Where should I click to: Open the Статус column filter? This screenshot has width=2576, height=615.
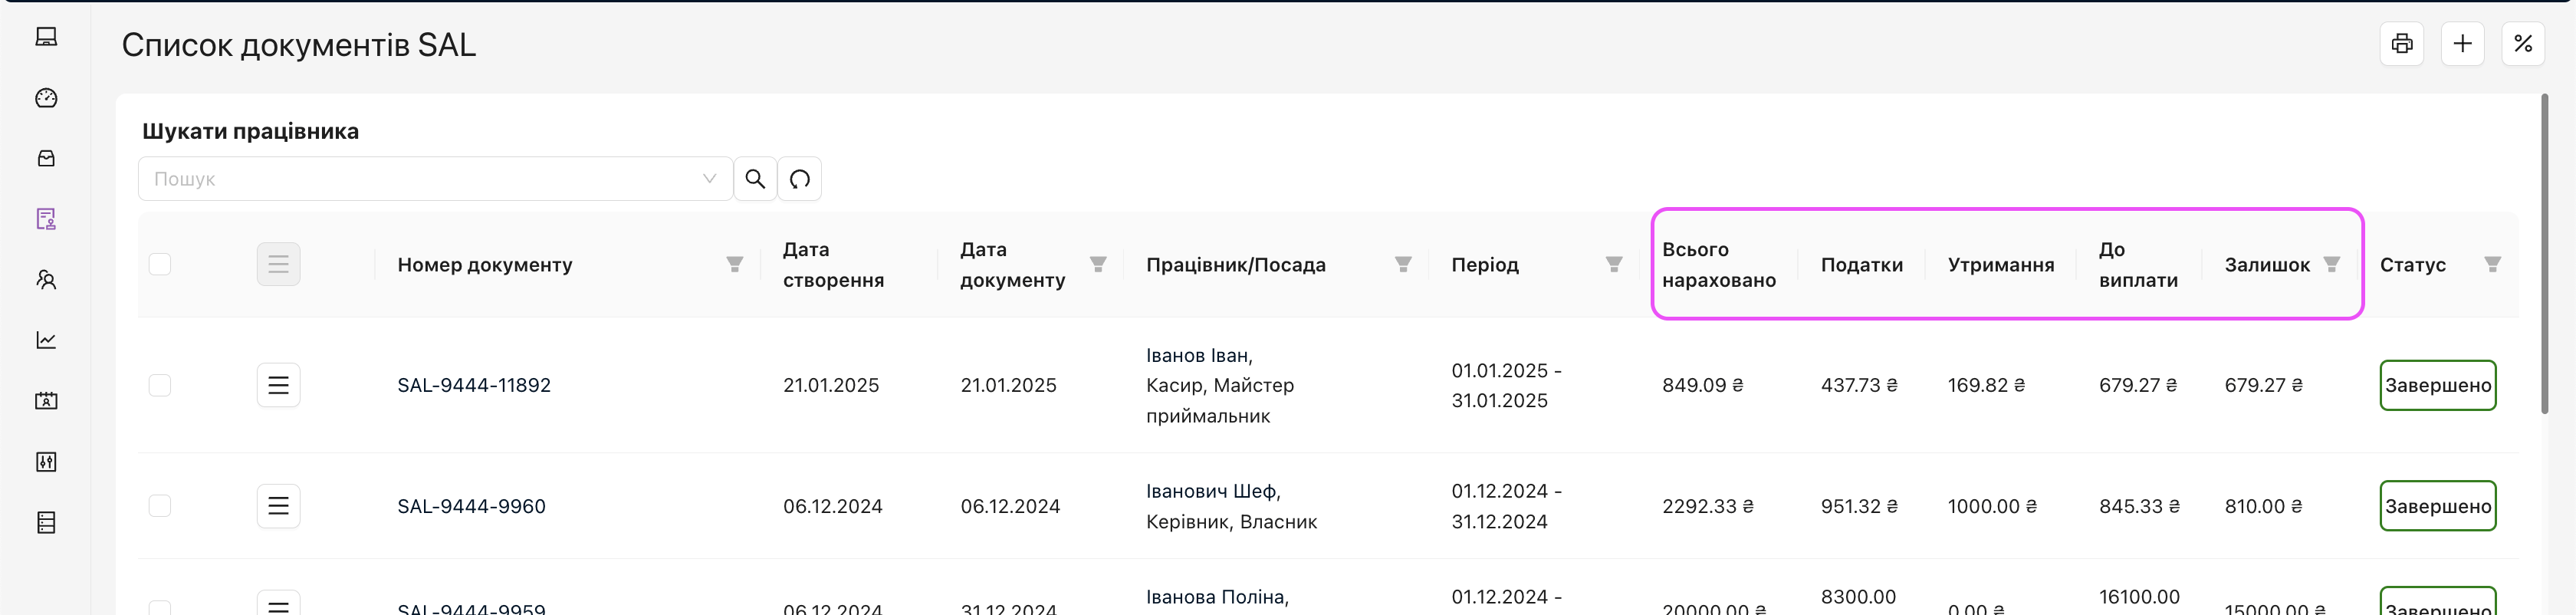point(2492,264)
